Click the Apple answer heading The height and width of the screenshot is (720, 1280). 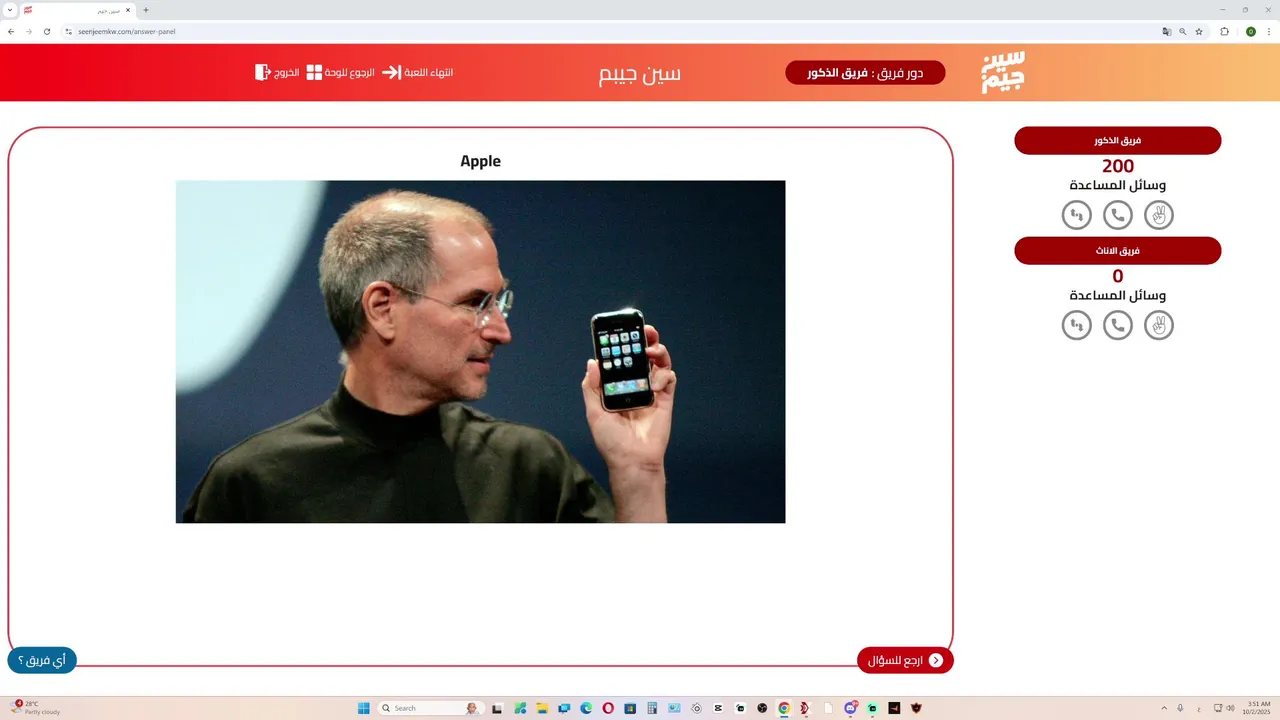[x=480, y=161]
